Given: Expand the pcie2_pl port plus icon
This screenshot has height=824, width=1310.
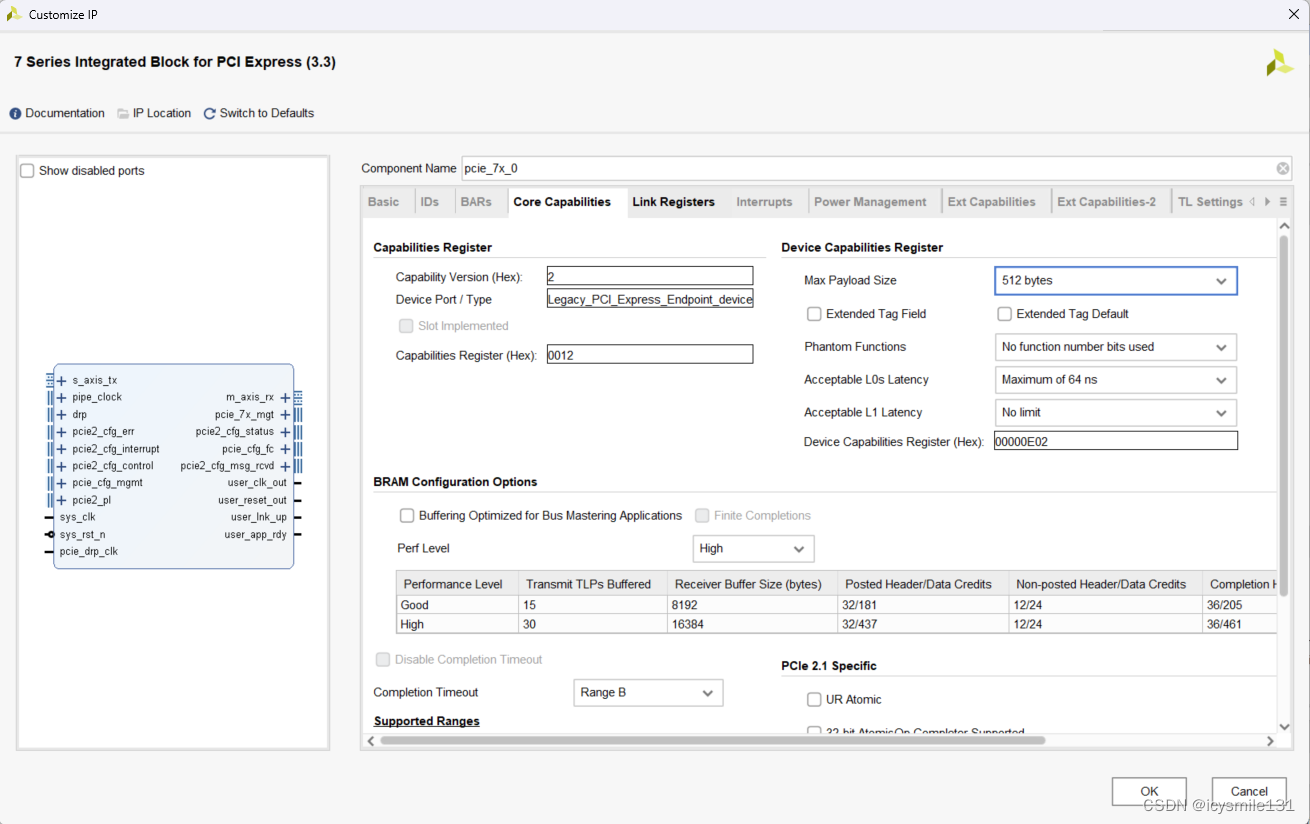Looking at the screenshot, I should [x=62, y=501].
